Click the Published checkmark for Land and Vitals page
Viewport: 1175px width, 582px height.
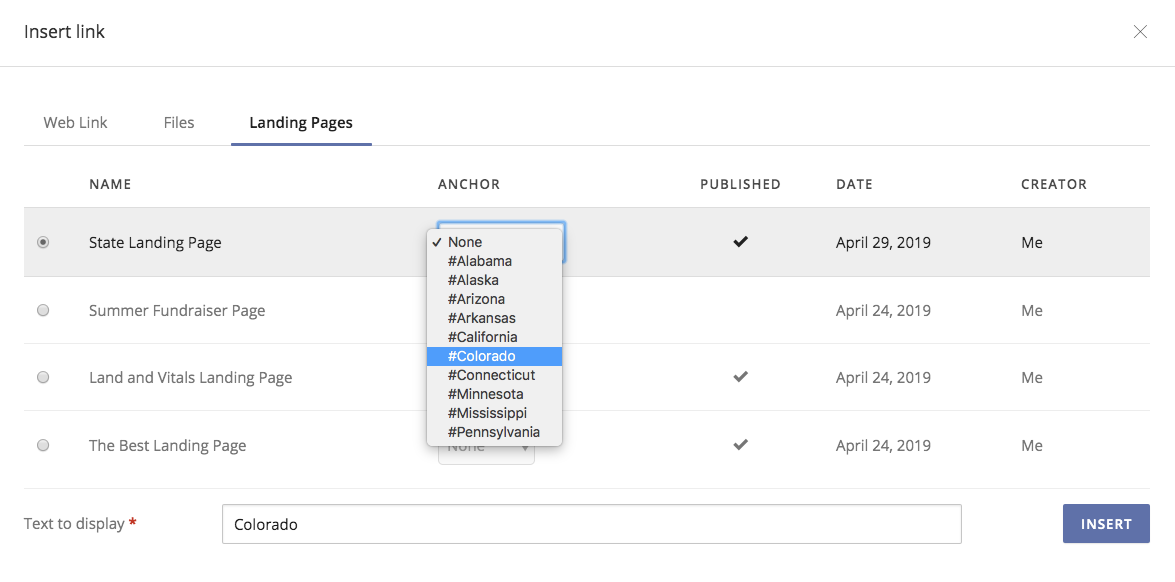coord(740,377)
